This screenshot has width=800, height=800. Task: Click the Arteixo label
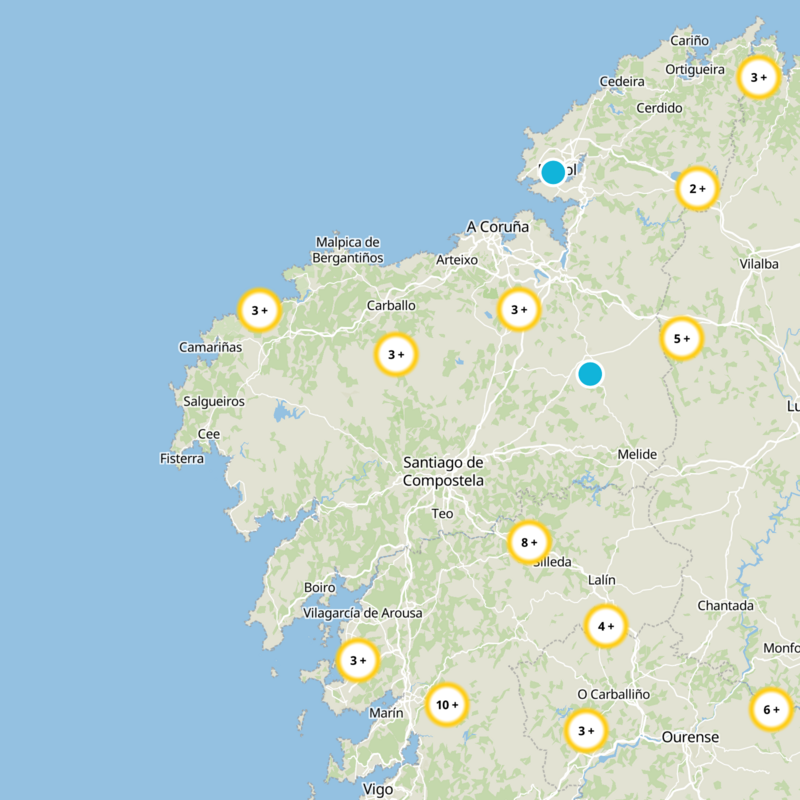pos(457,260)
